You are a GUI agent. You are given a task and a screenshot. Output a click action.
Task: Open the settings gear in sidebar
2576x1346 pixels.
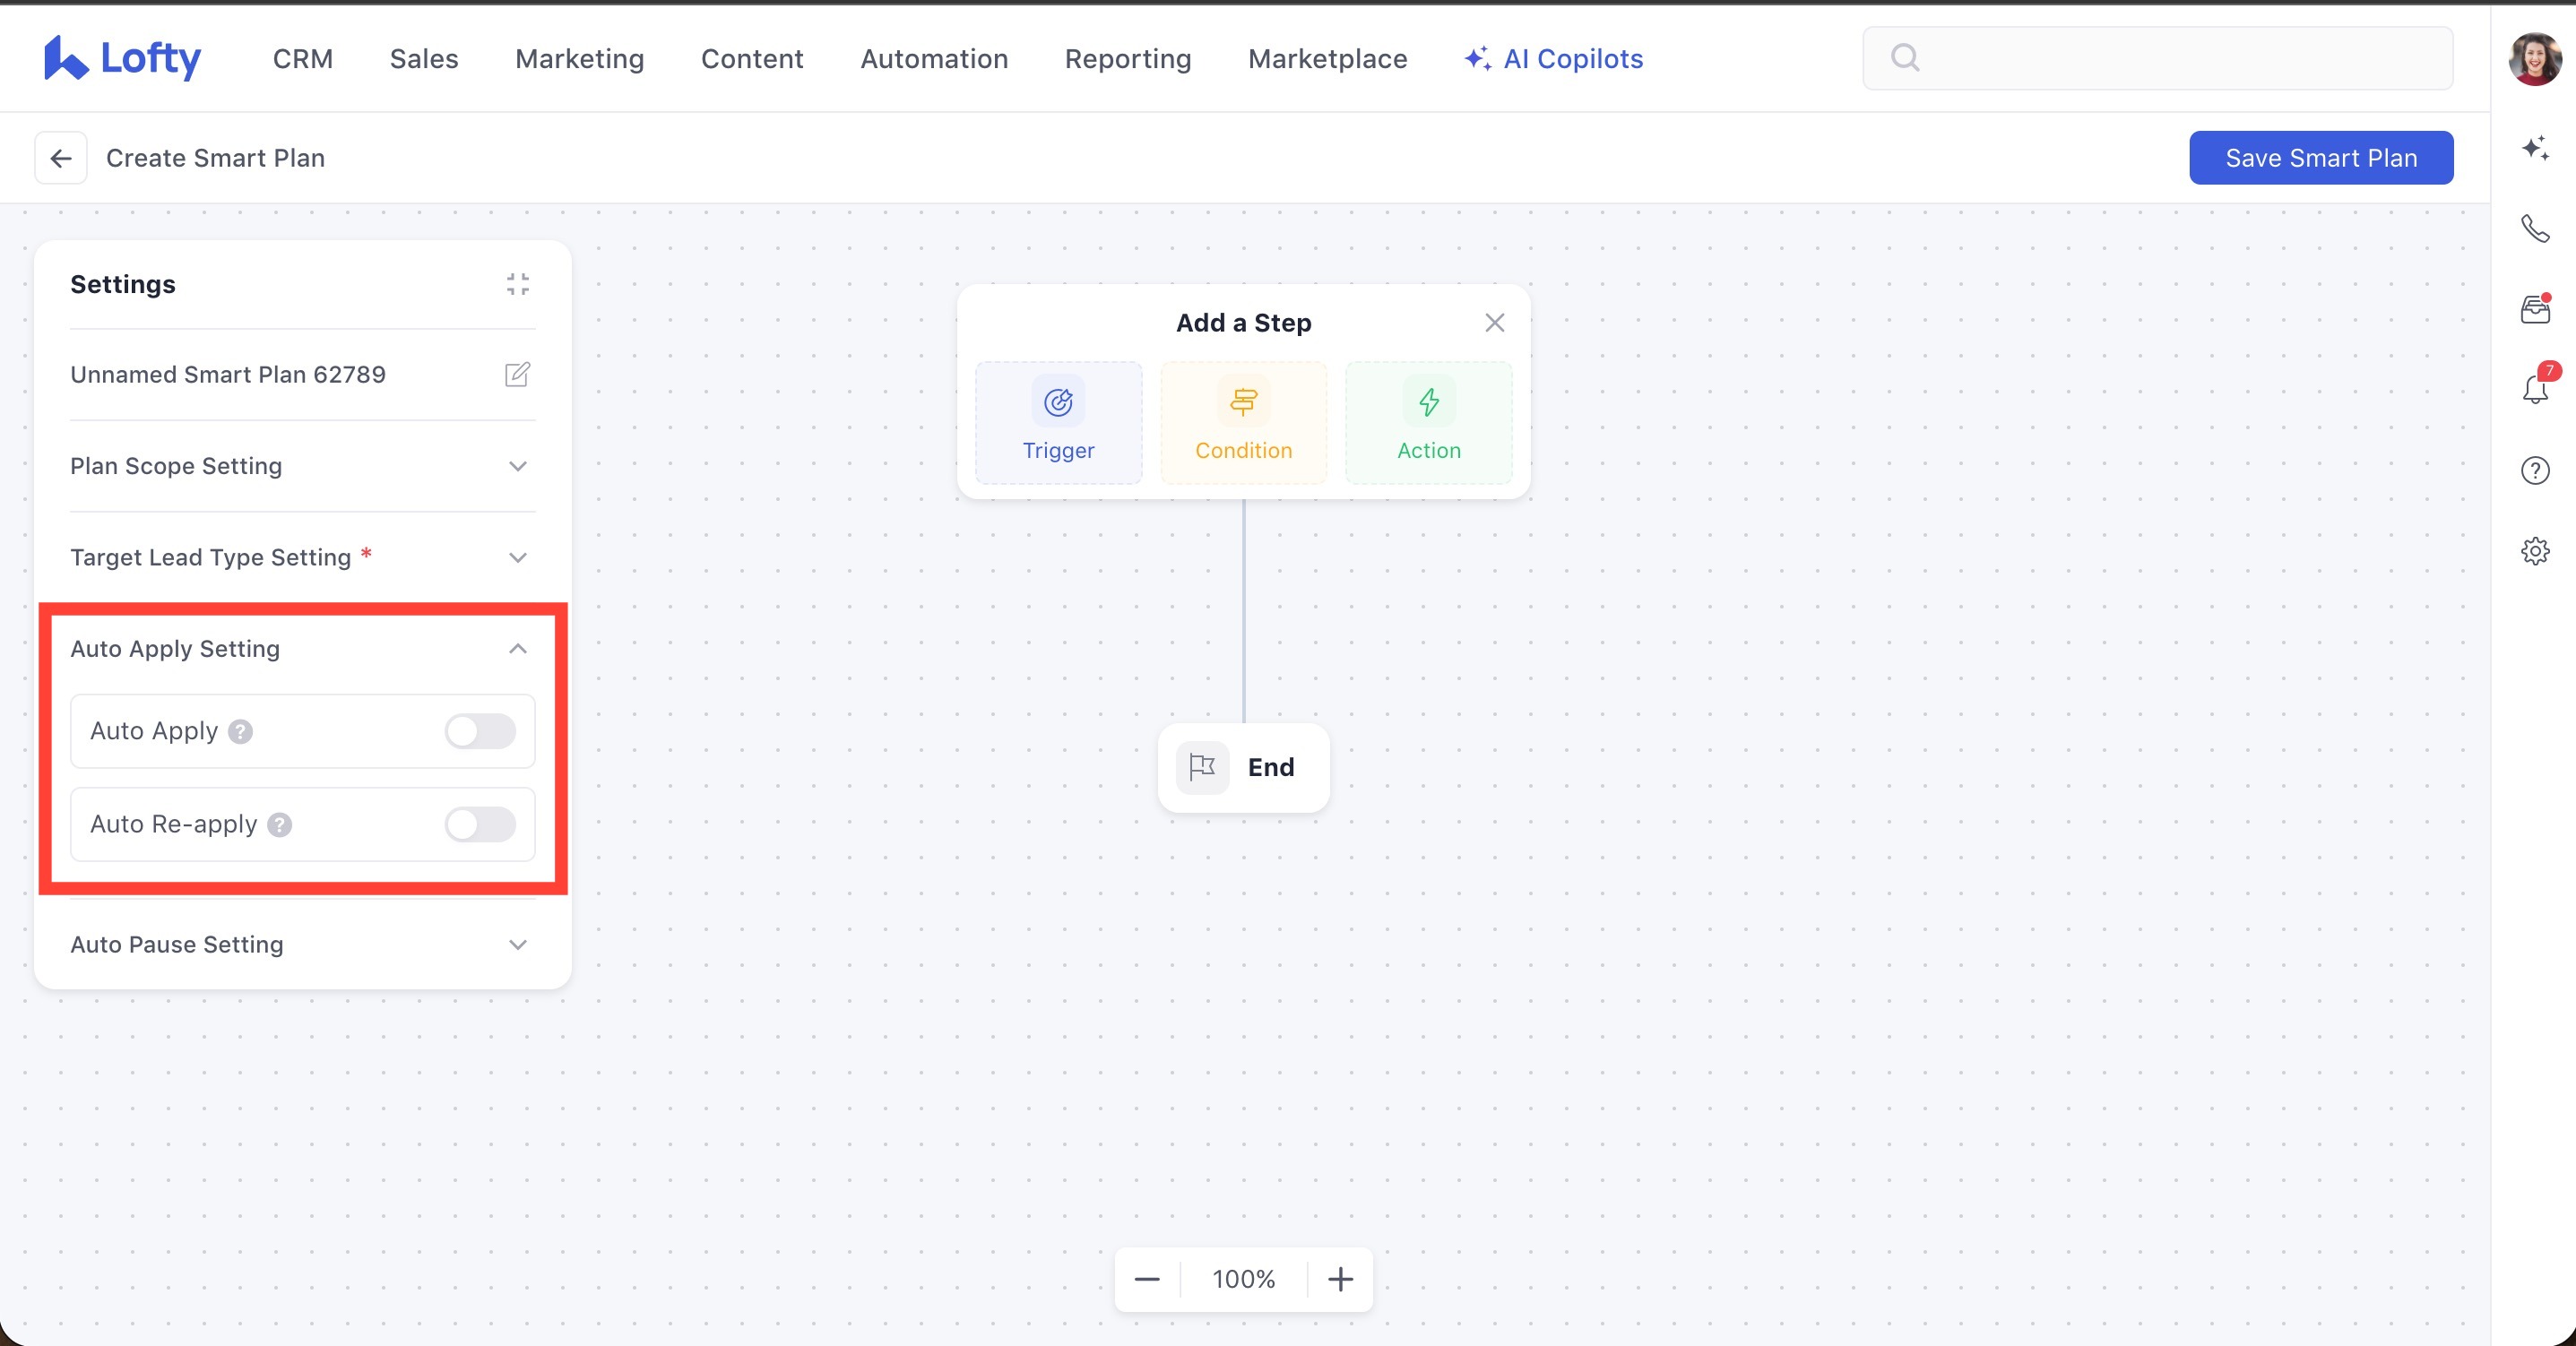point(2535,551)
